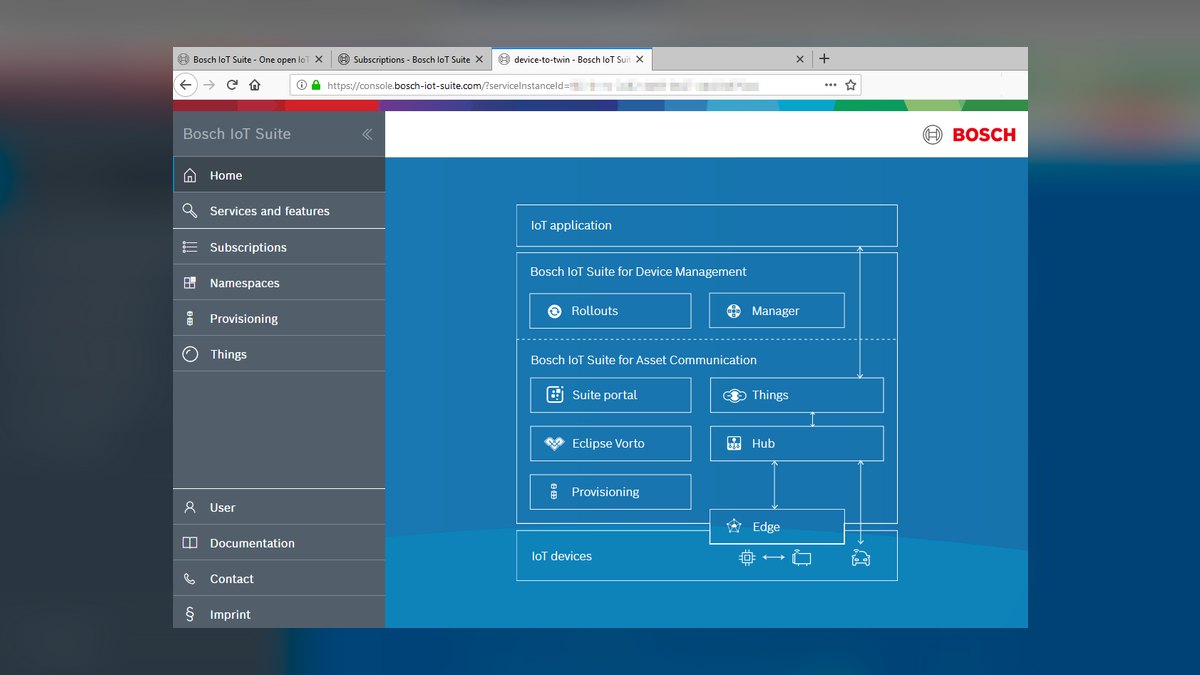This screenshot has width=1200, height=675.
Task: Click the chip icon in IoT devices
Action: (x=747, y=557)
